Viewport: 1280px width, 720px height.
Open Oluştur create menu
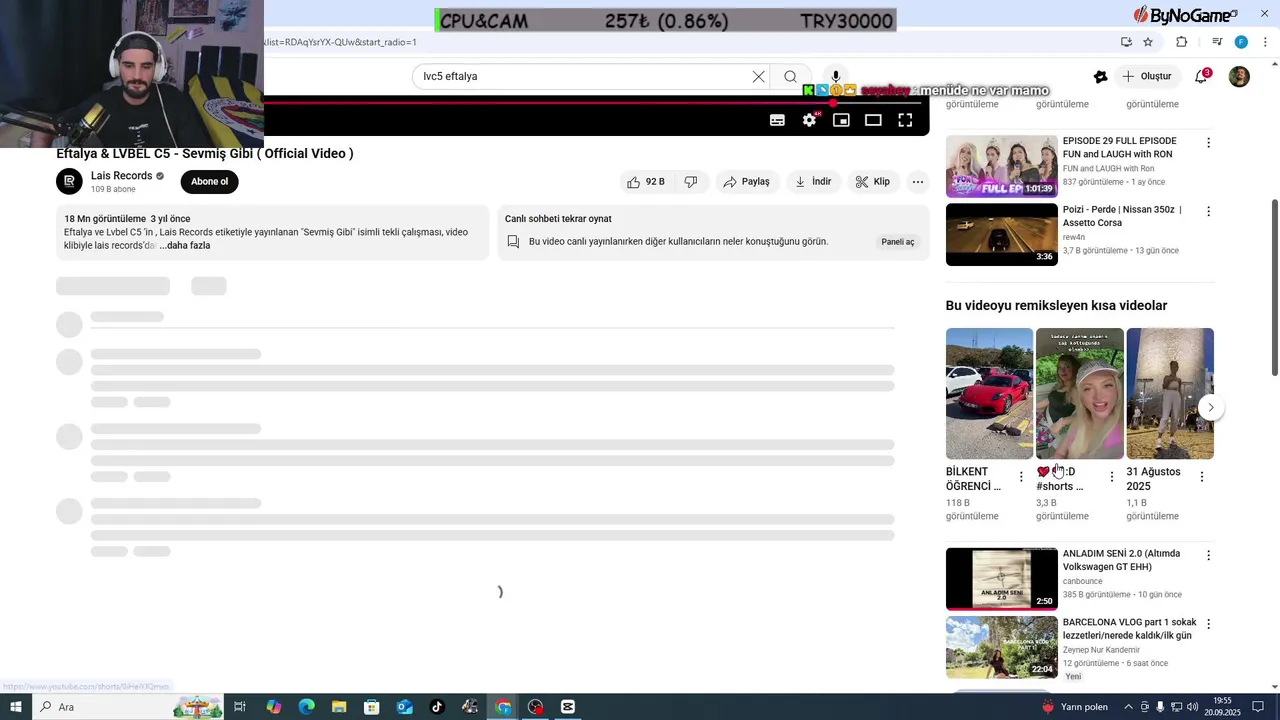[x=1147, y=76]
